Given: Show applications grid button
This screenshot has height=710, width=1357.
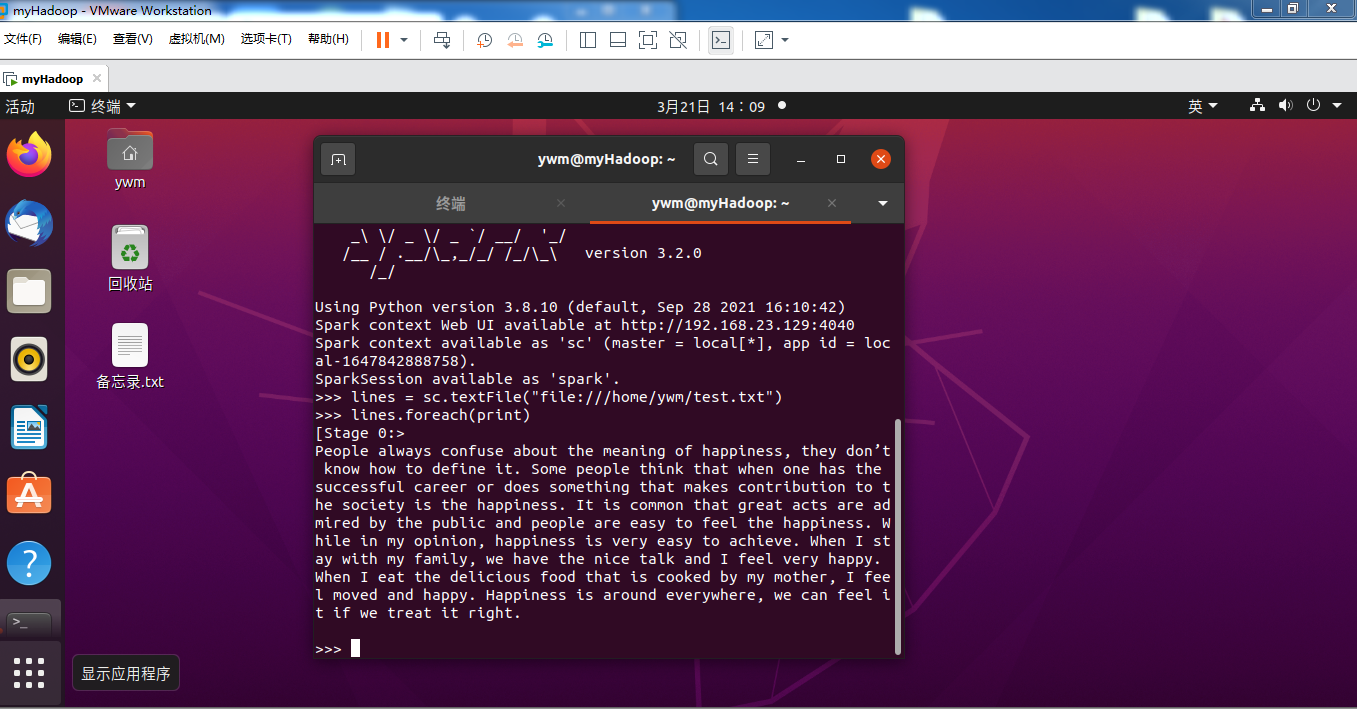Looking at the screenshot, I should [30, 673].
